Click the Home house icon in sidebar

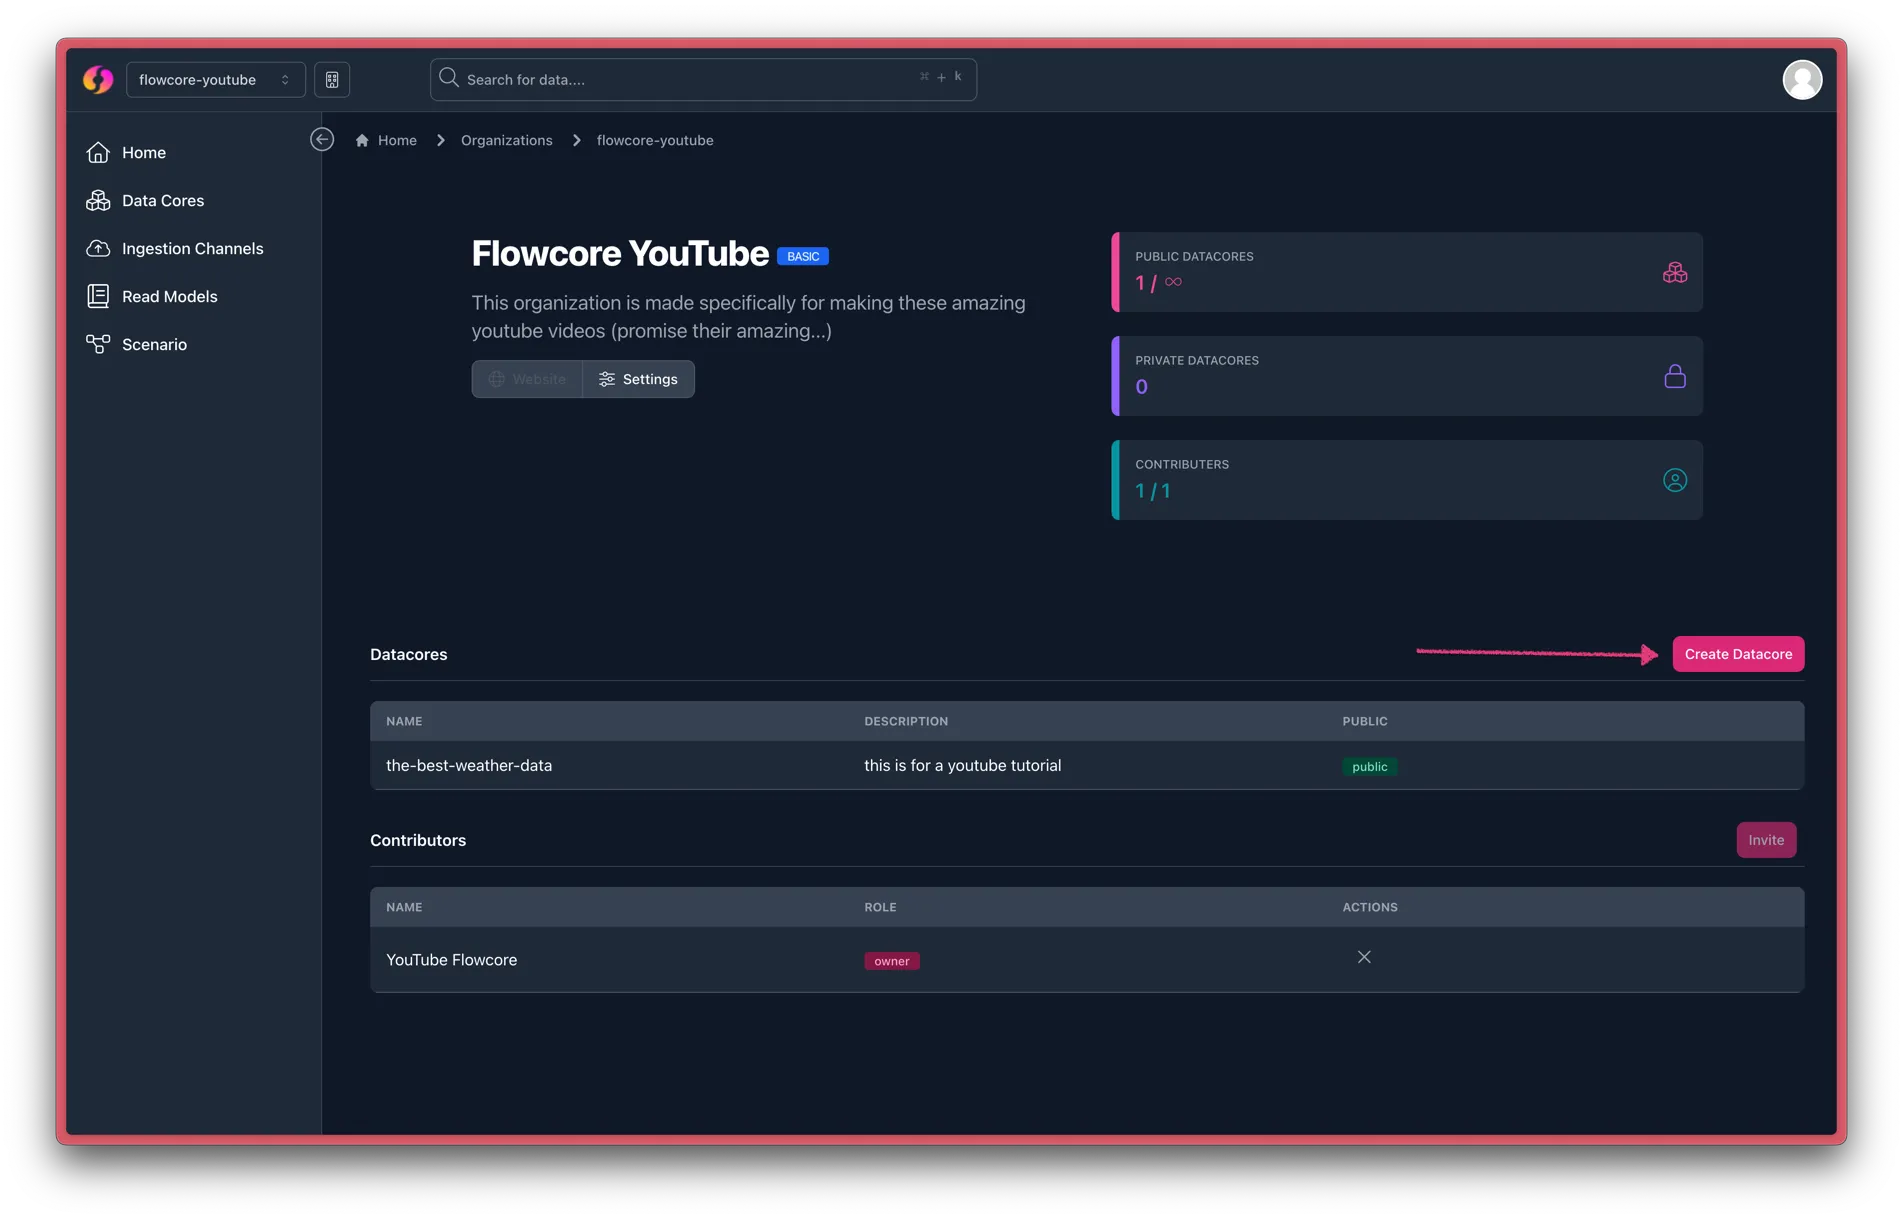coord(98,152)
